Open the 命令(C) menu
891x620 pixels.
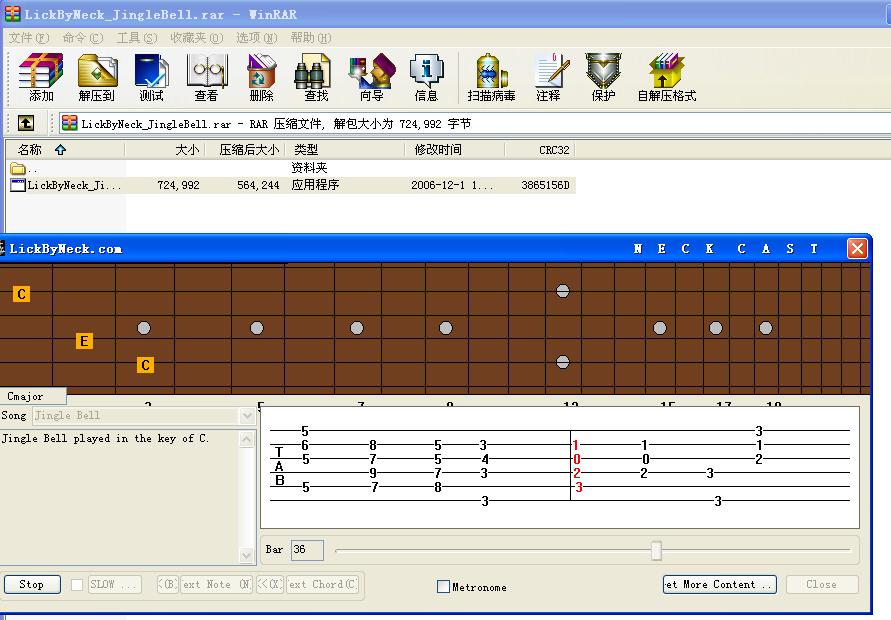tap(82, 38)
